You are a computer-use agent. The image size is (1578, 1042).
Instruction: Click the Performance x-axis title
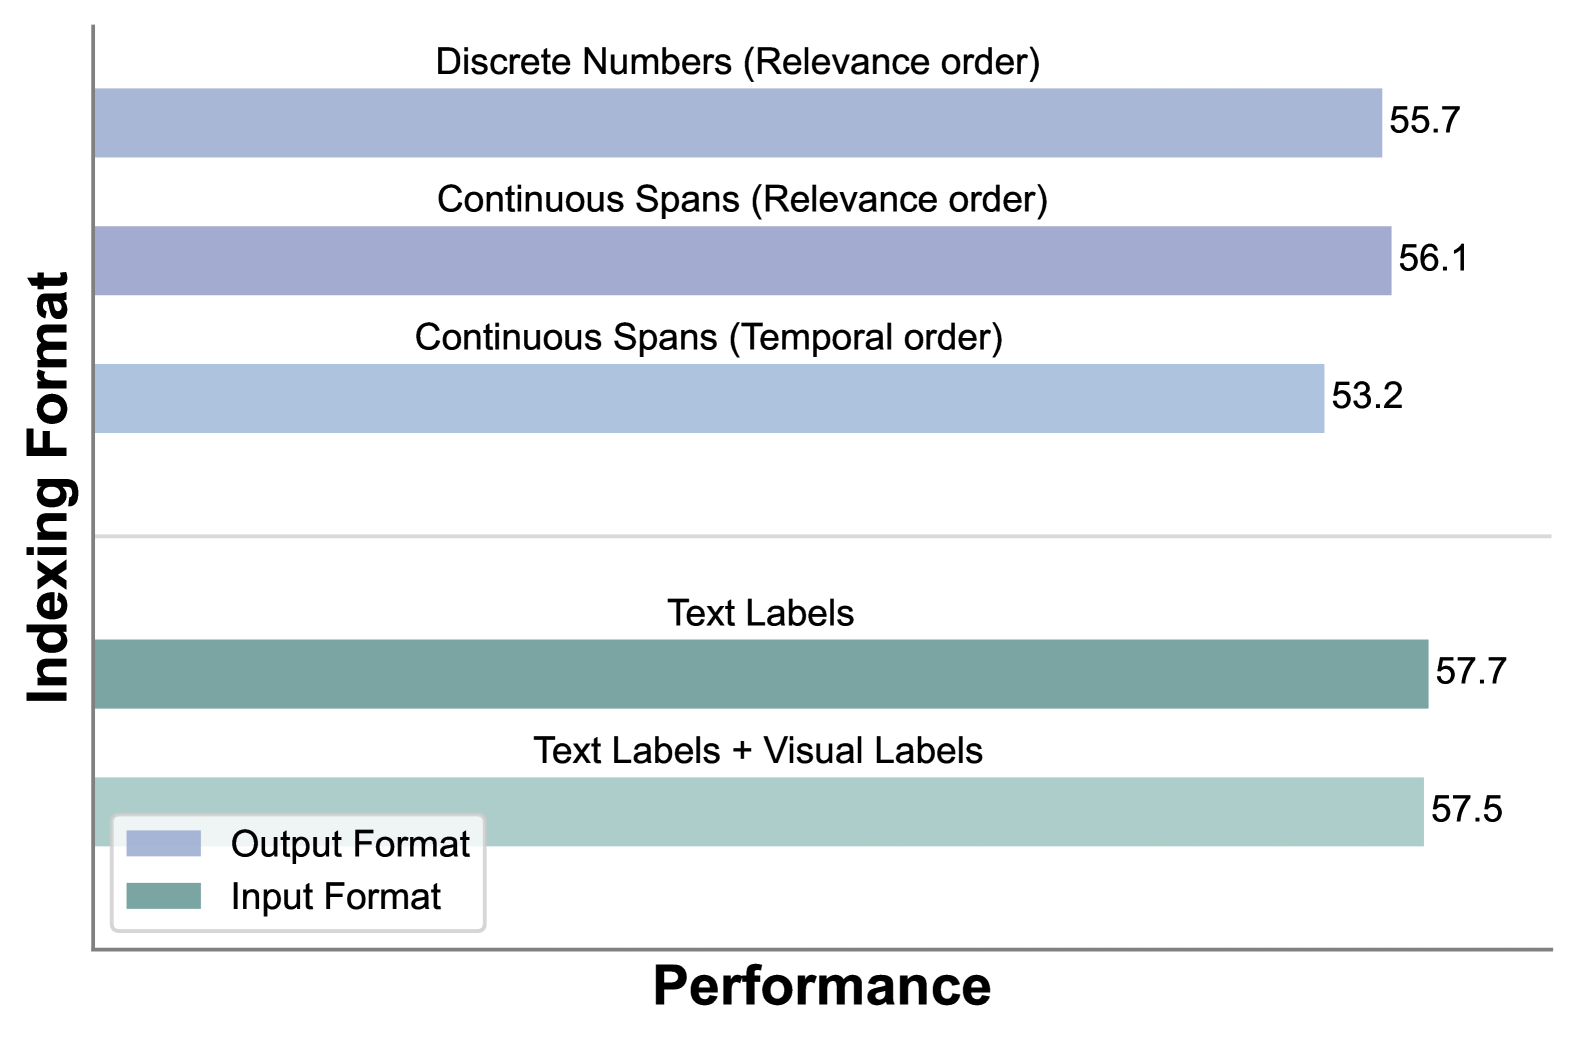822,986
